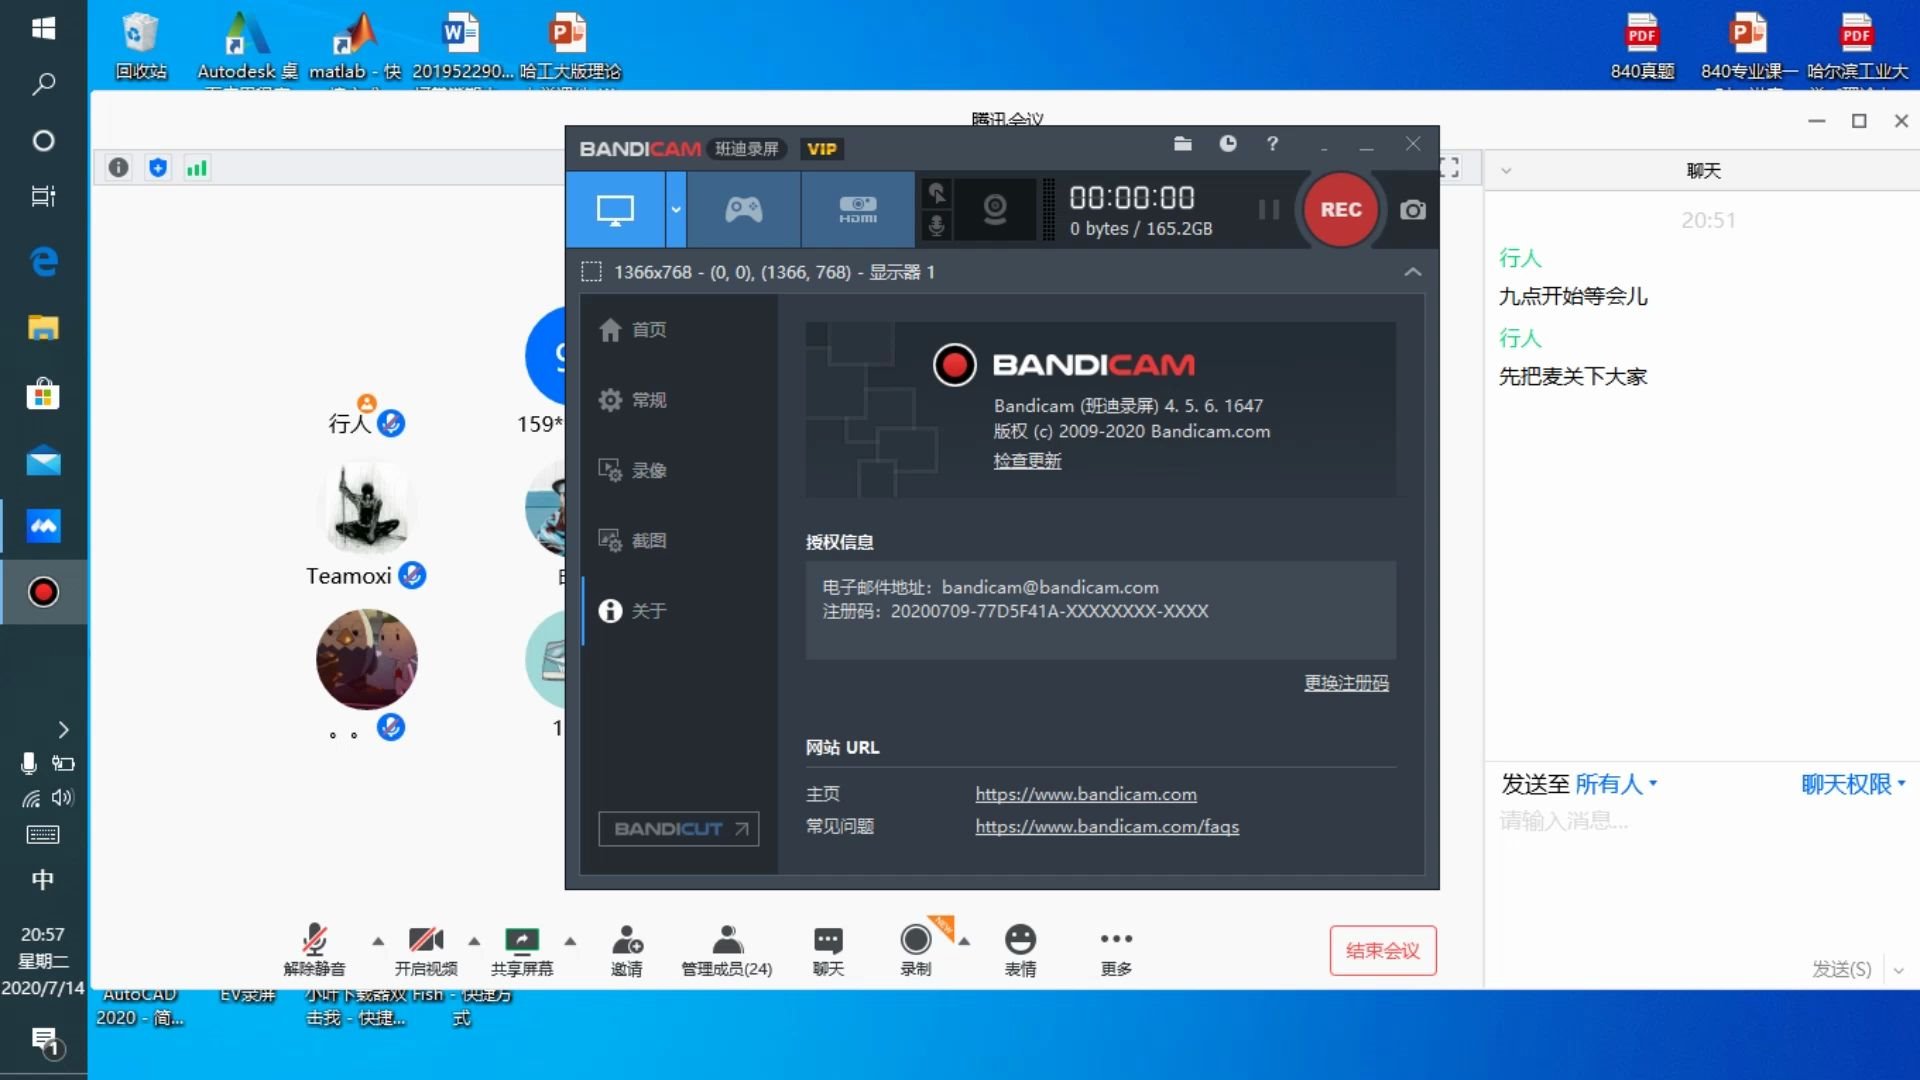
Task: Select Bandicam game recording mode
Action: 743,210
